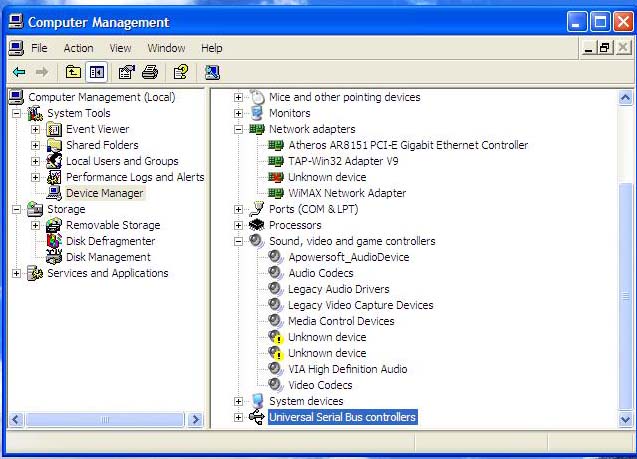Click the Event Viewer icon

(x=54, y=129)
